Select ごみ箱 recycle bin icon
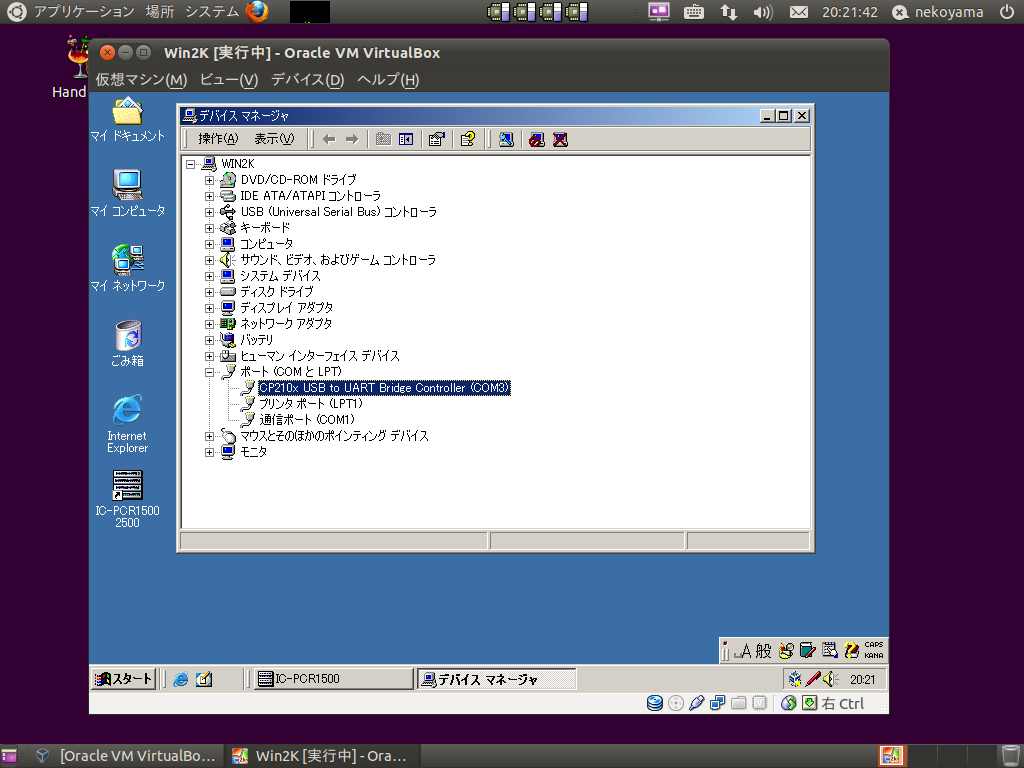 [127, 344]
